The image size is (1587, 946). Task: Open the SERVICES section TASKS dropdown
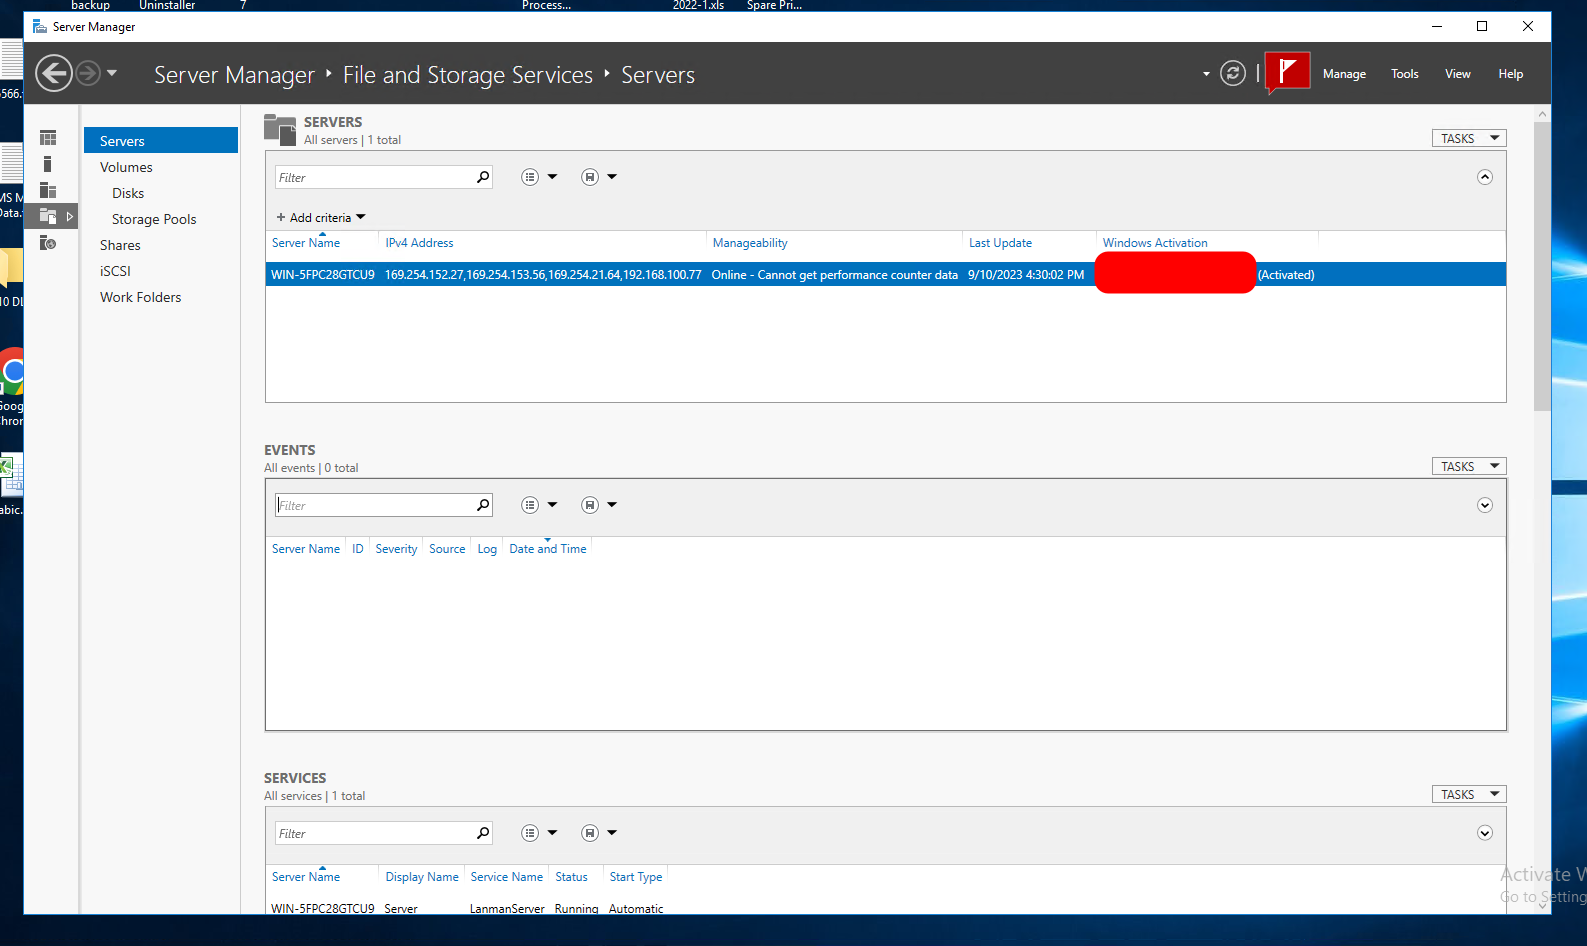click(x=1469, y=794)
